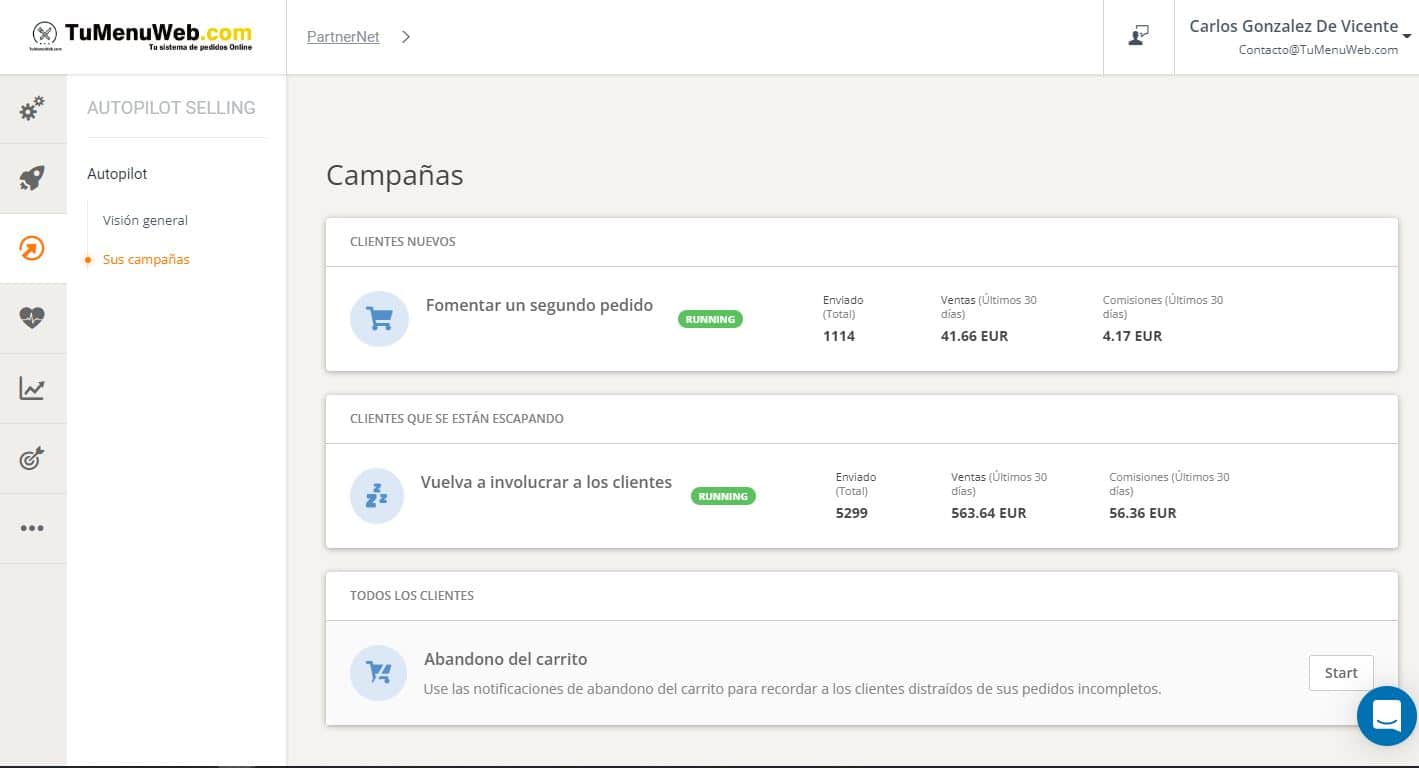Select Sus campañas in the sidebar
The width and height of the screenshot is (1419, 768).
tap(146, 259)
